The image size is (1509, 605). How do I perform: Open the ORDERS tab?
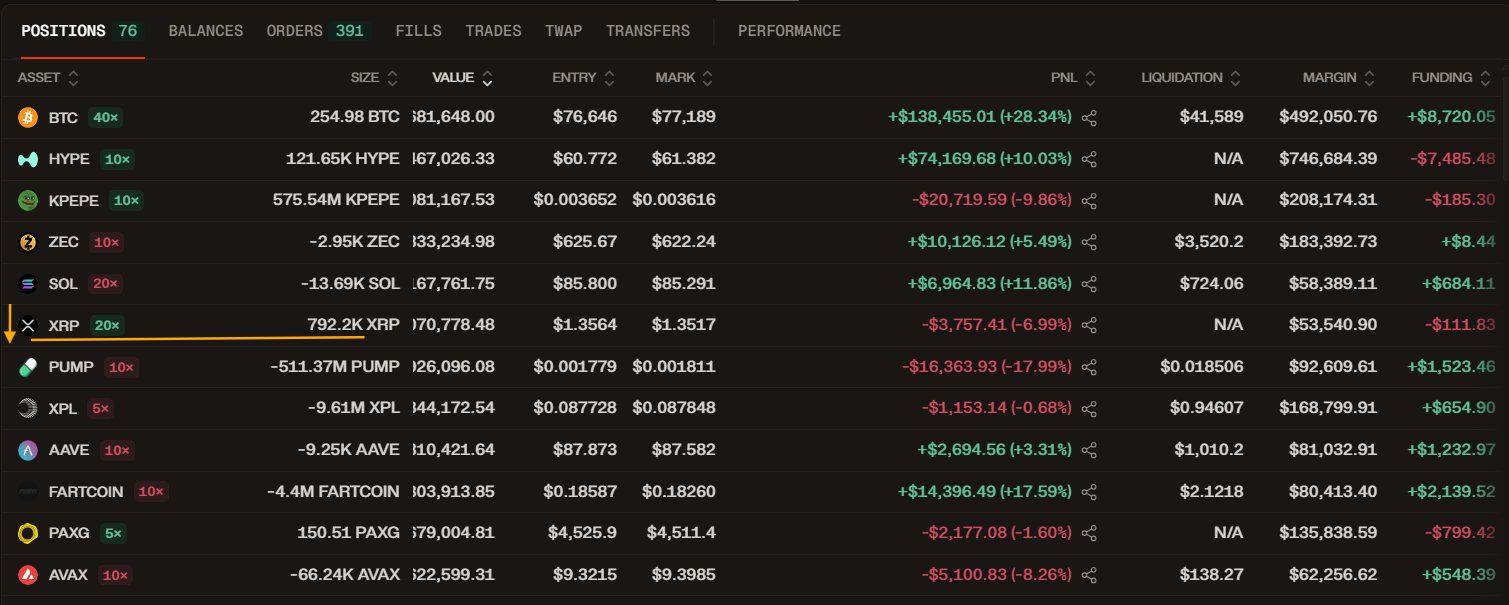click(x=319, y=31)
